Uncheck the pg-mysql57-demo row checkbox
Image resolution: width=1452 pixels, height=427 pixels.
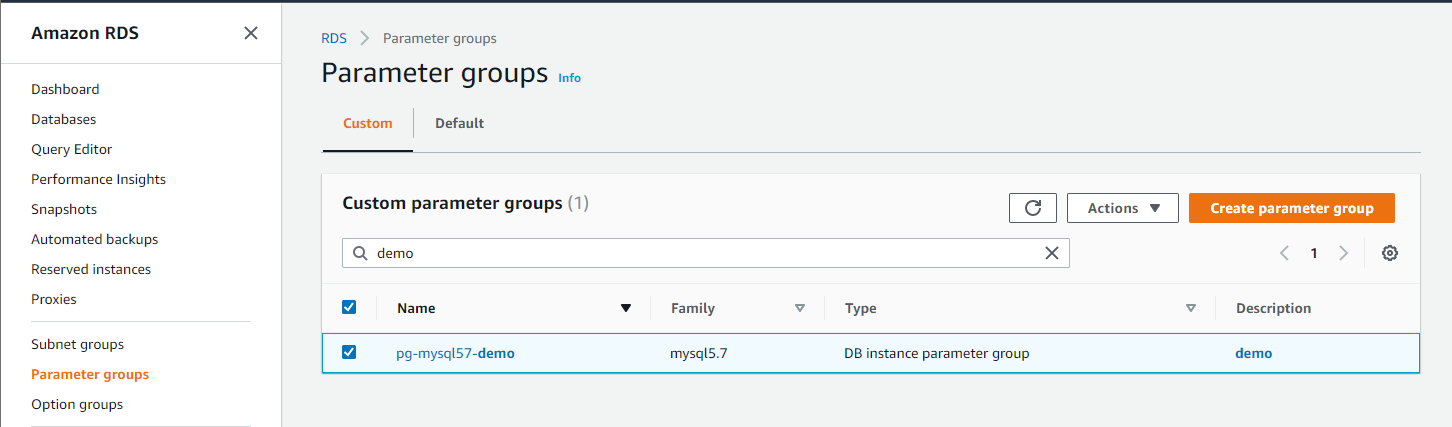pos(349,352)
